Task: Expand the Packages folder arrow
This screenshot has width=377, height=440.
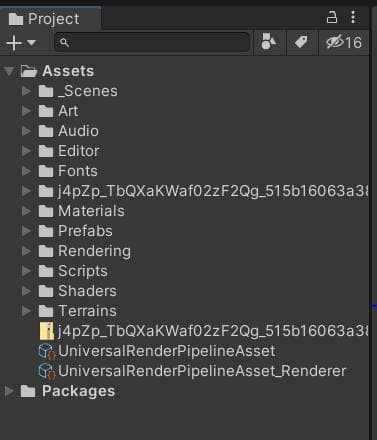Action: (9, 391)
